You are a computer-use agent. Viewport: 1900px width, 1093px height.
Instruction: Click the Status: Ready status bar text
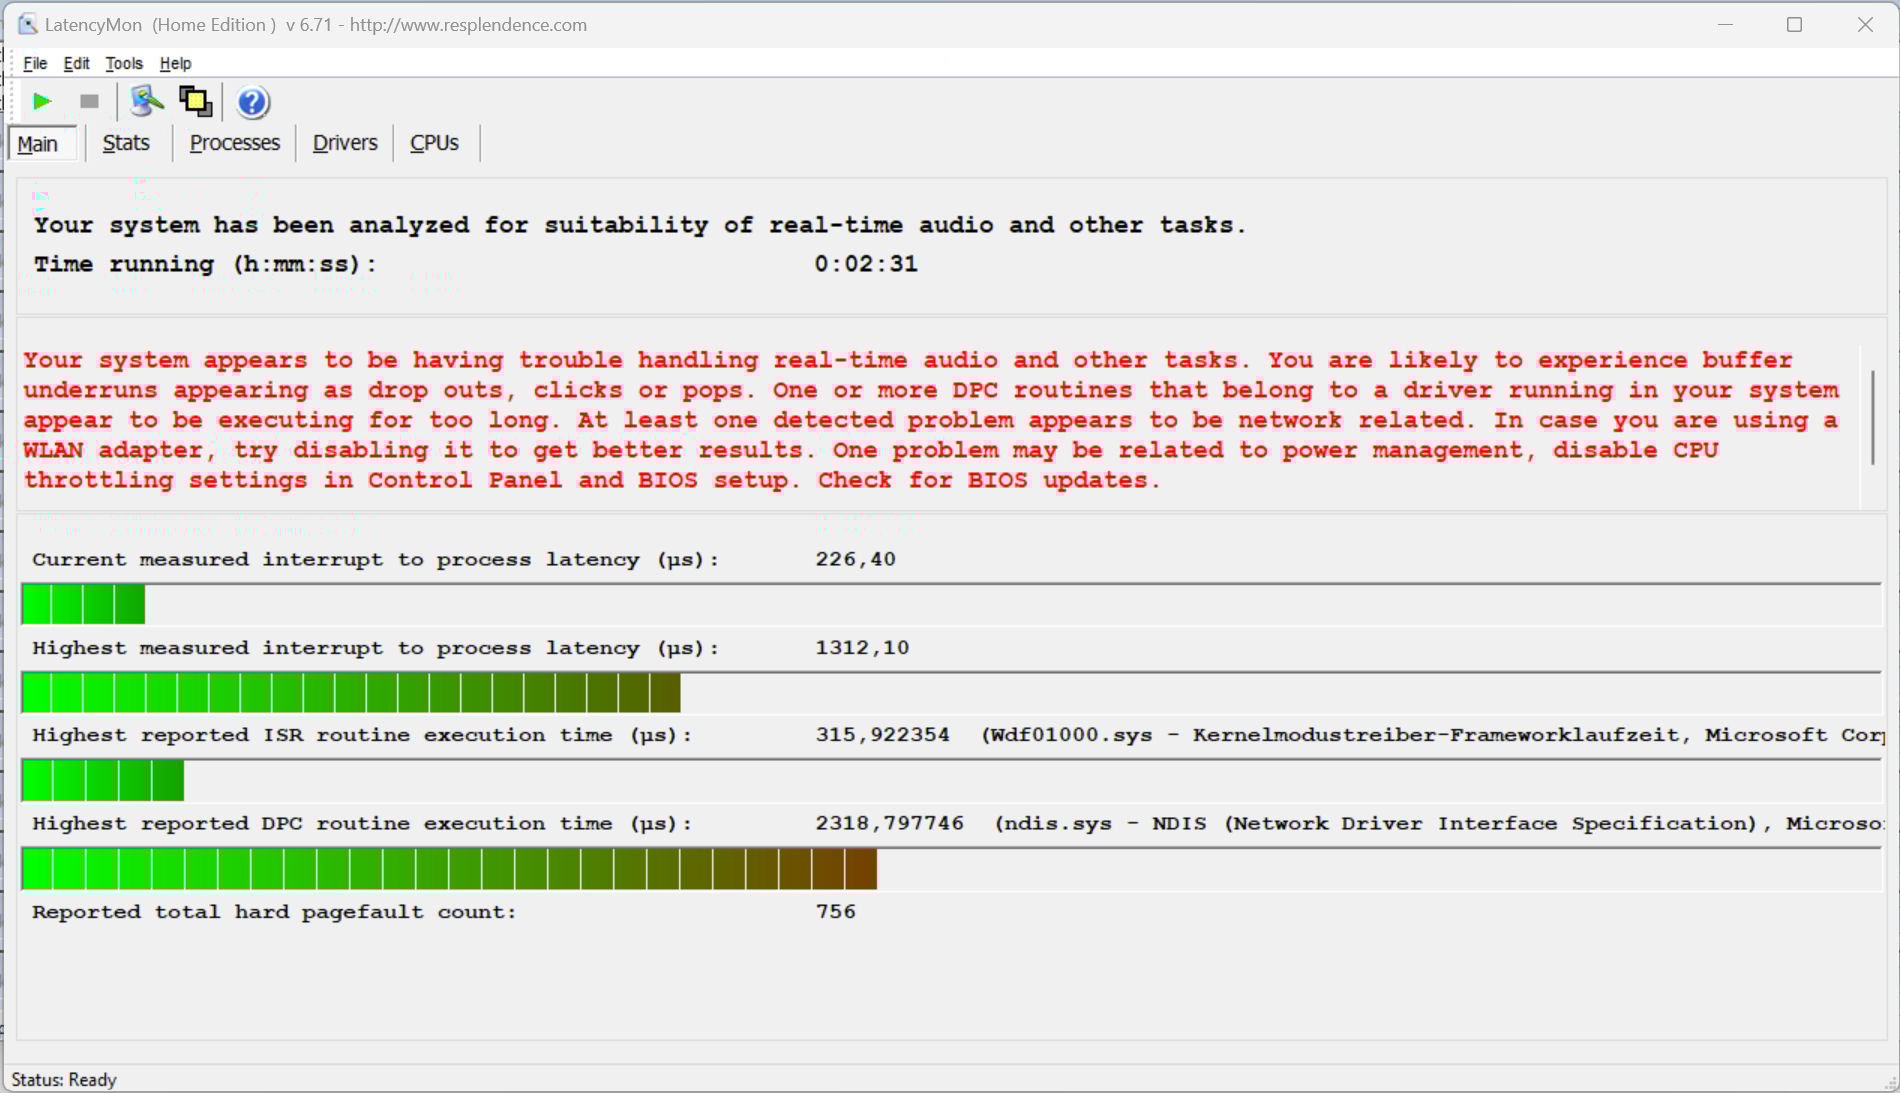(x=64, y=1080)
